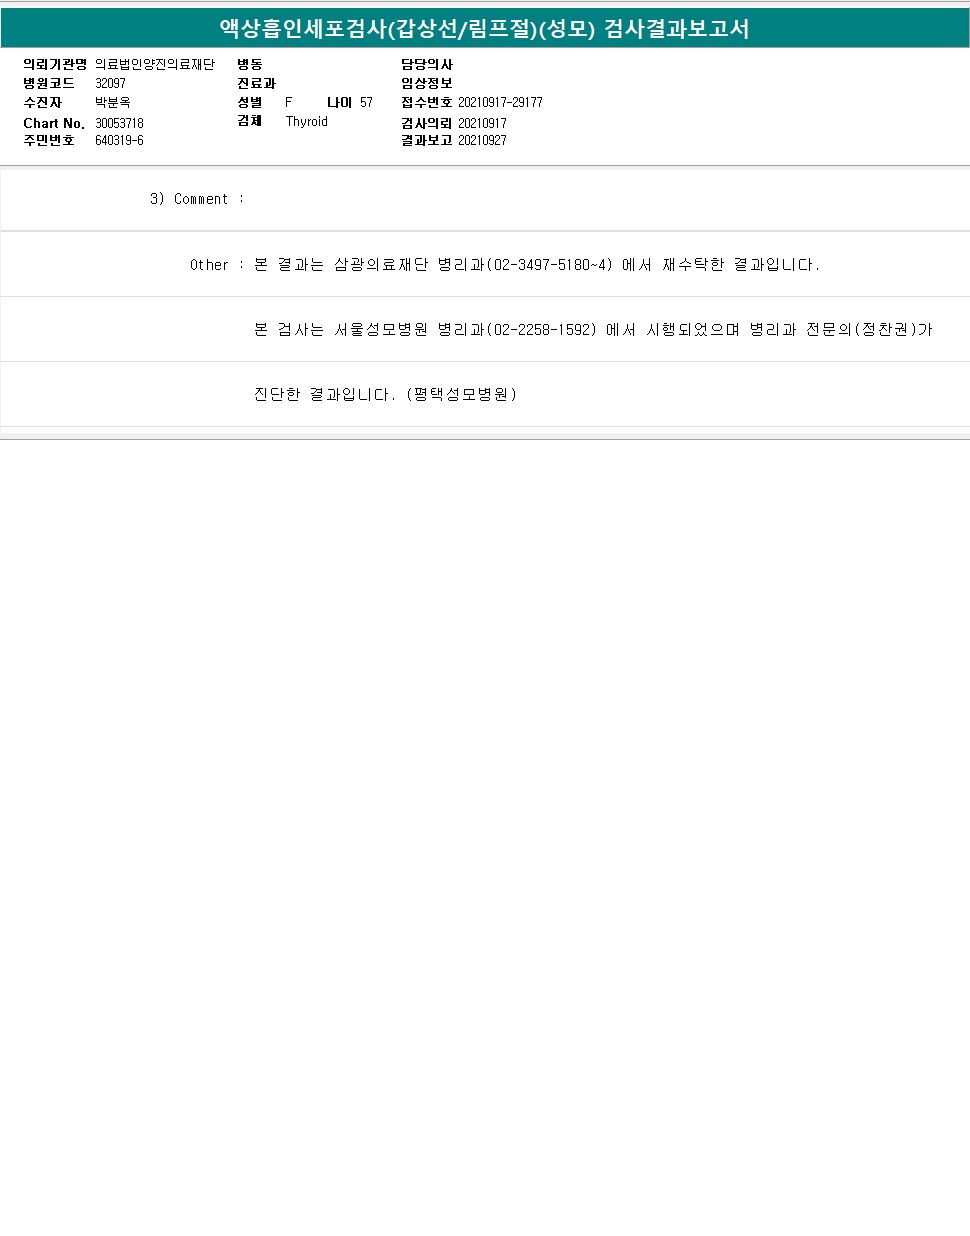
Task: Click the 검체 value Thyroid
Action: tap(306, 122)
